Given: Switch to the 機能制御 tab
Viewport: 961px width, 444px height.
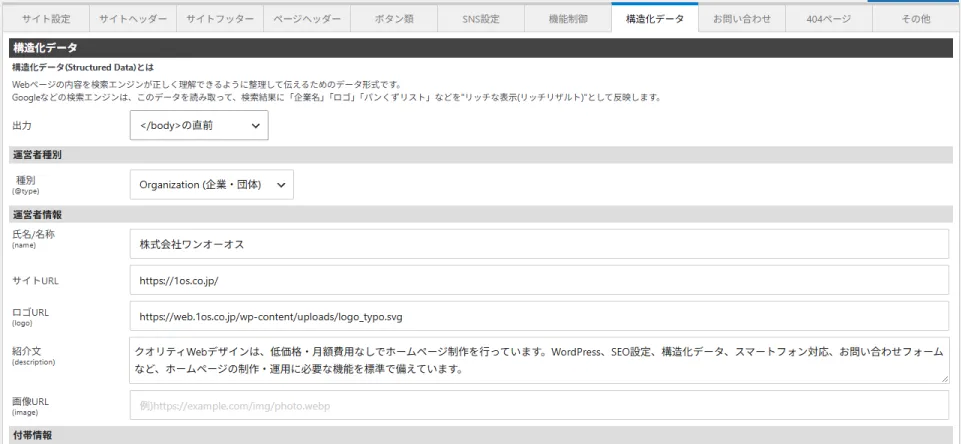Looking at the screenshot, I should point(568,19).
